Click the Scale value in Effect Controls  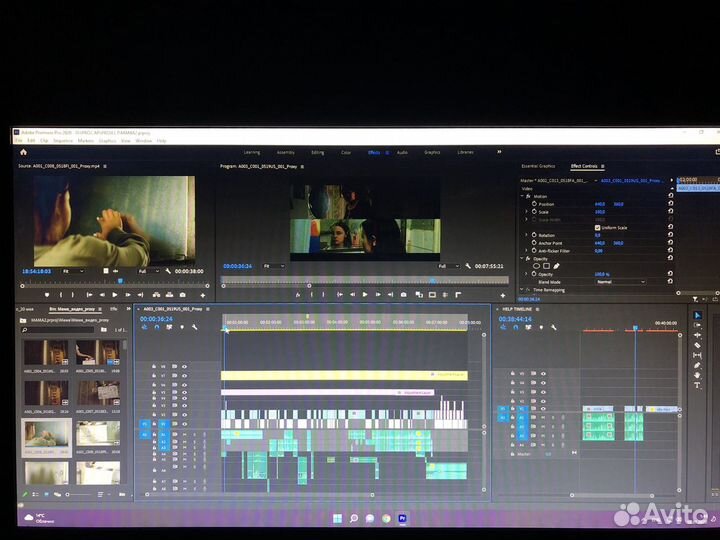tap(600, 212)
